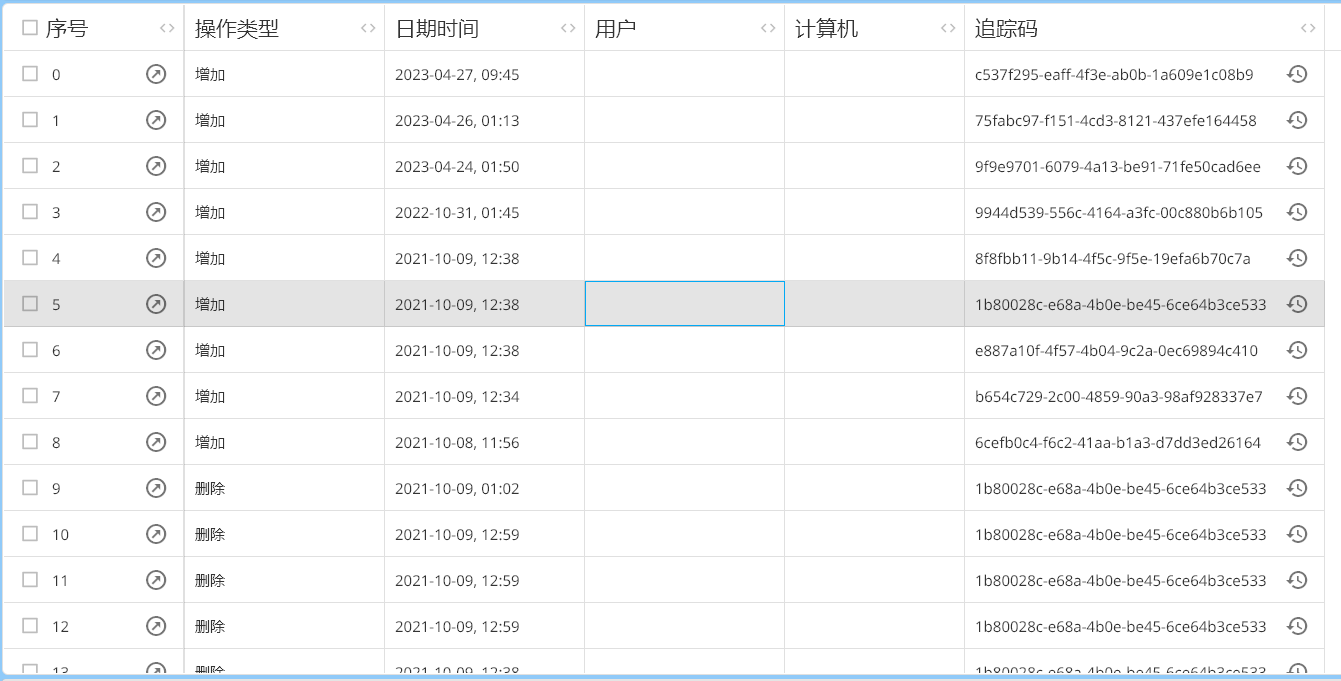The width and height of the screenshot is (1341, 681).
Task: Open the detail arrow icon for row 7
Action: click(x=156, y=396)
